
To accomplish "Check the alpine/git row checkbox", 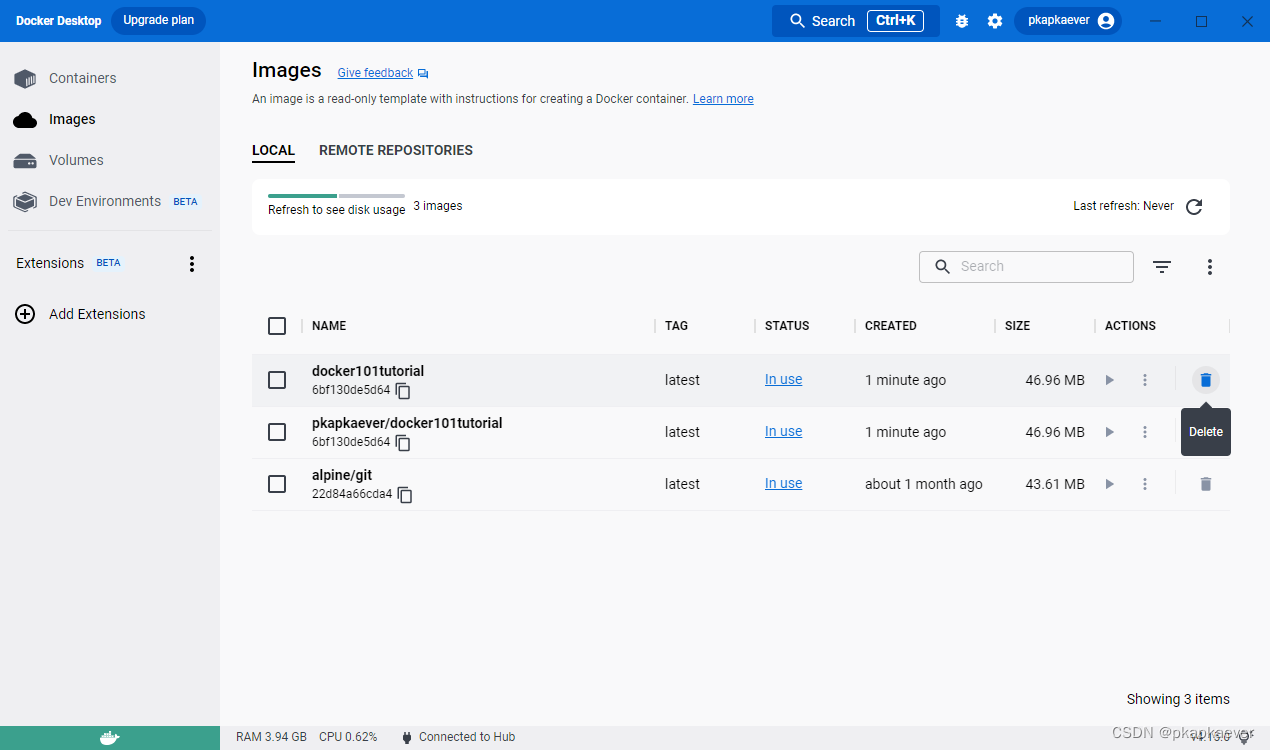I will pyautogui.click(x=277, y=484).
